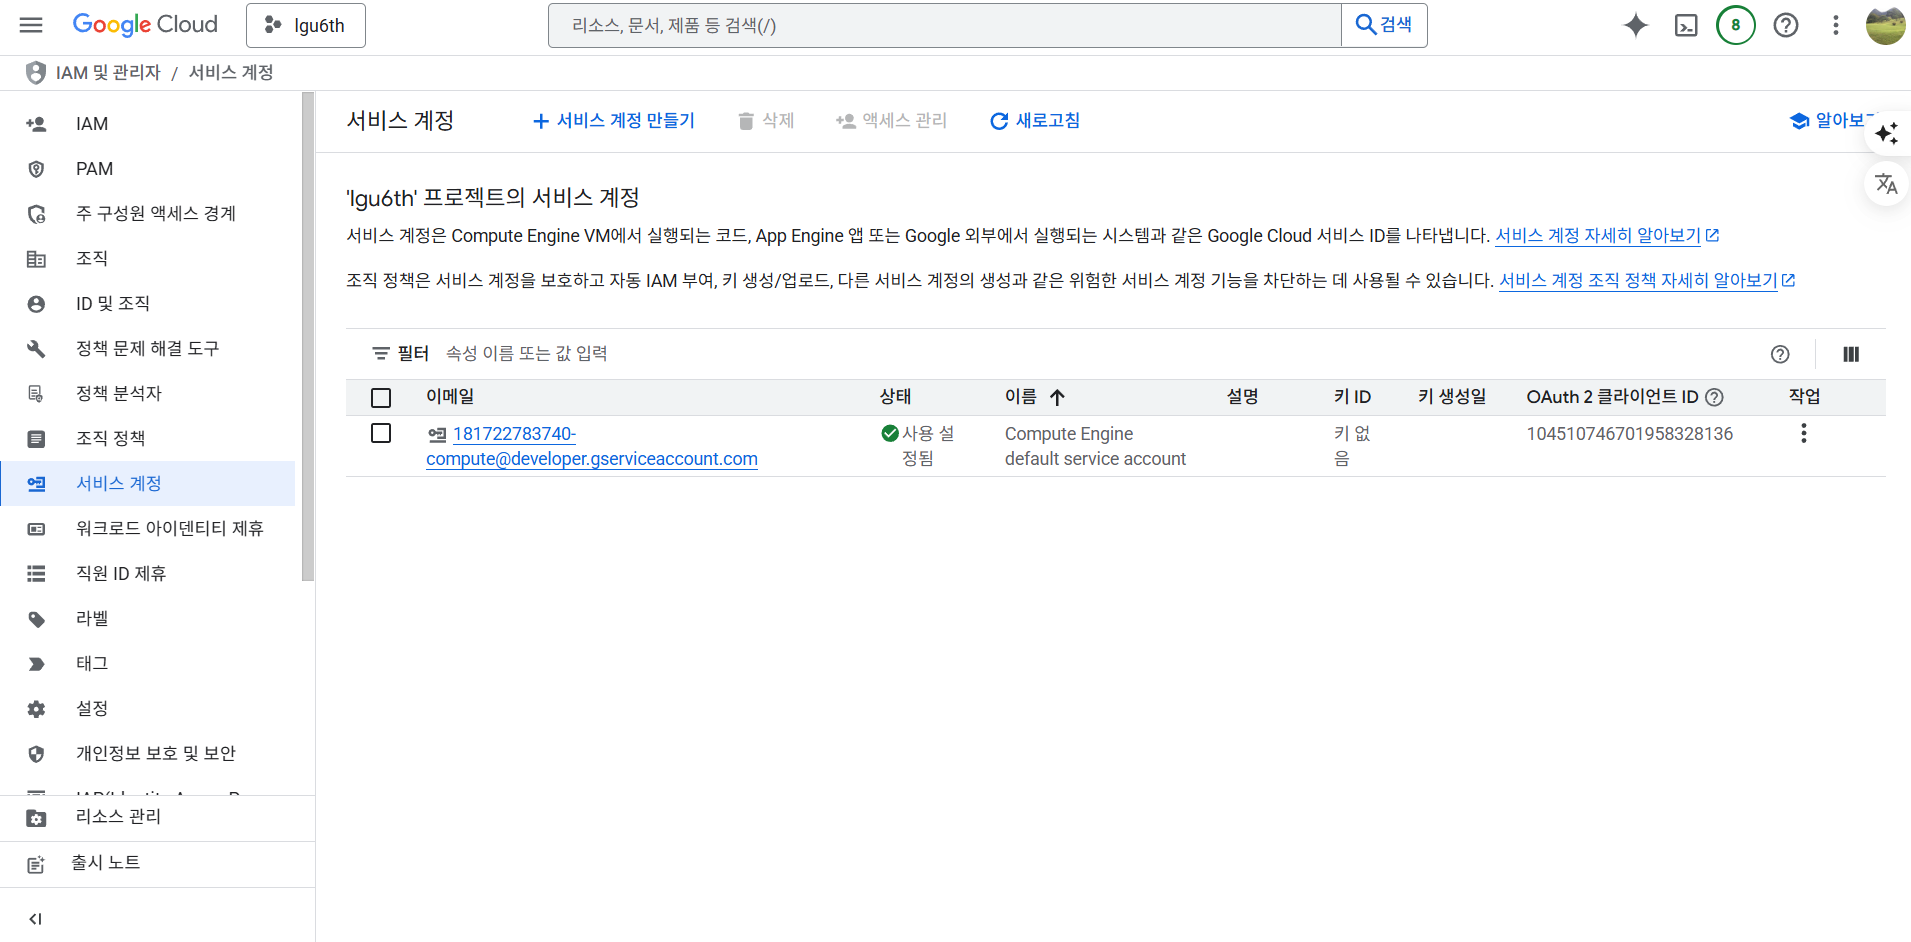
Task: Click the PAM shield icon
Action: pos(36,169)
